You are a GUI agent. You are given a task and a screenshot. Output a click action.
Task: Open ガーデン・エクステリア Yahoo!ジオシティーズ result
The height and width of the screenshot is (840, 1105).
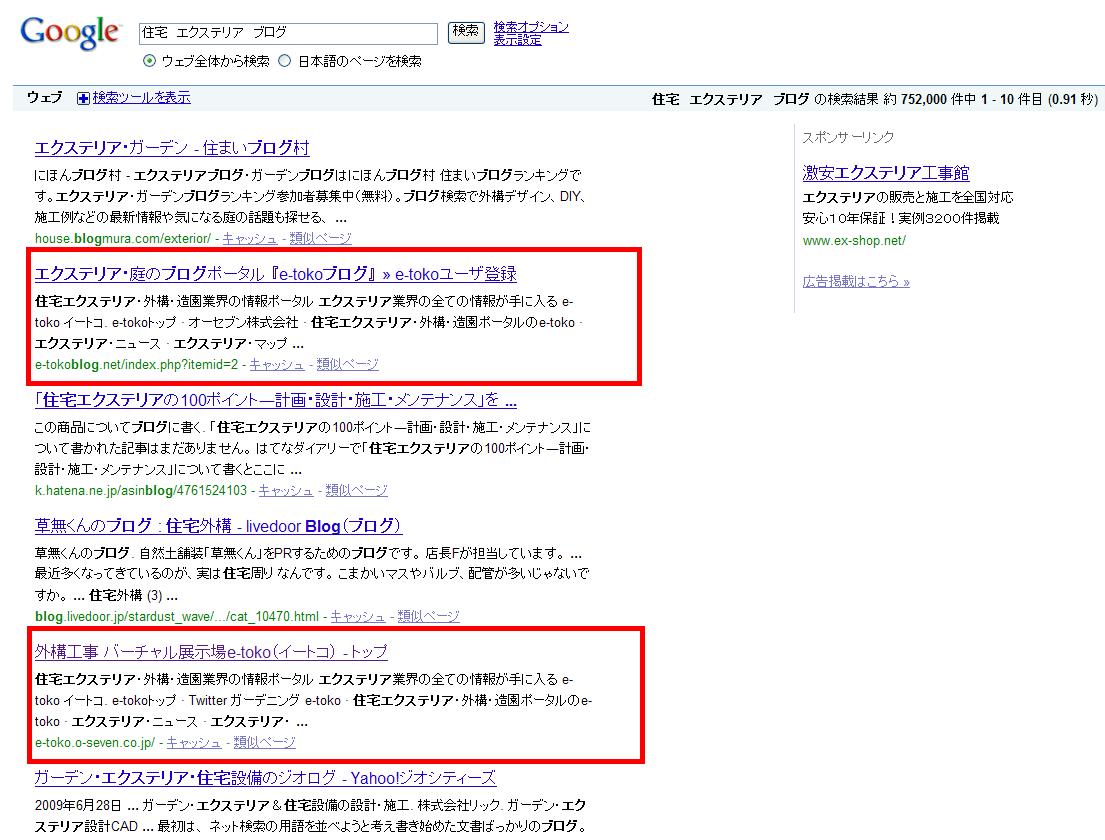265,778
